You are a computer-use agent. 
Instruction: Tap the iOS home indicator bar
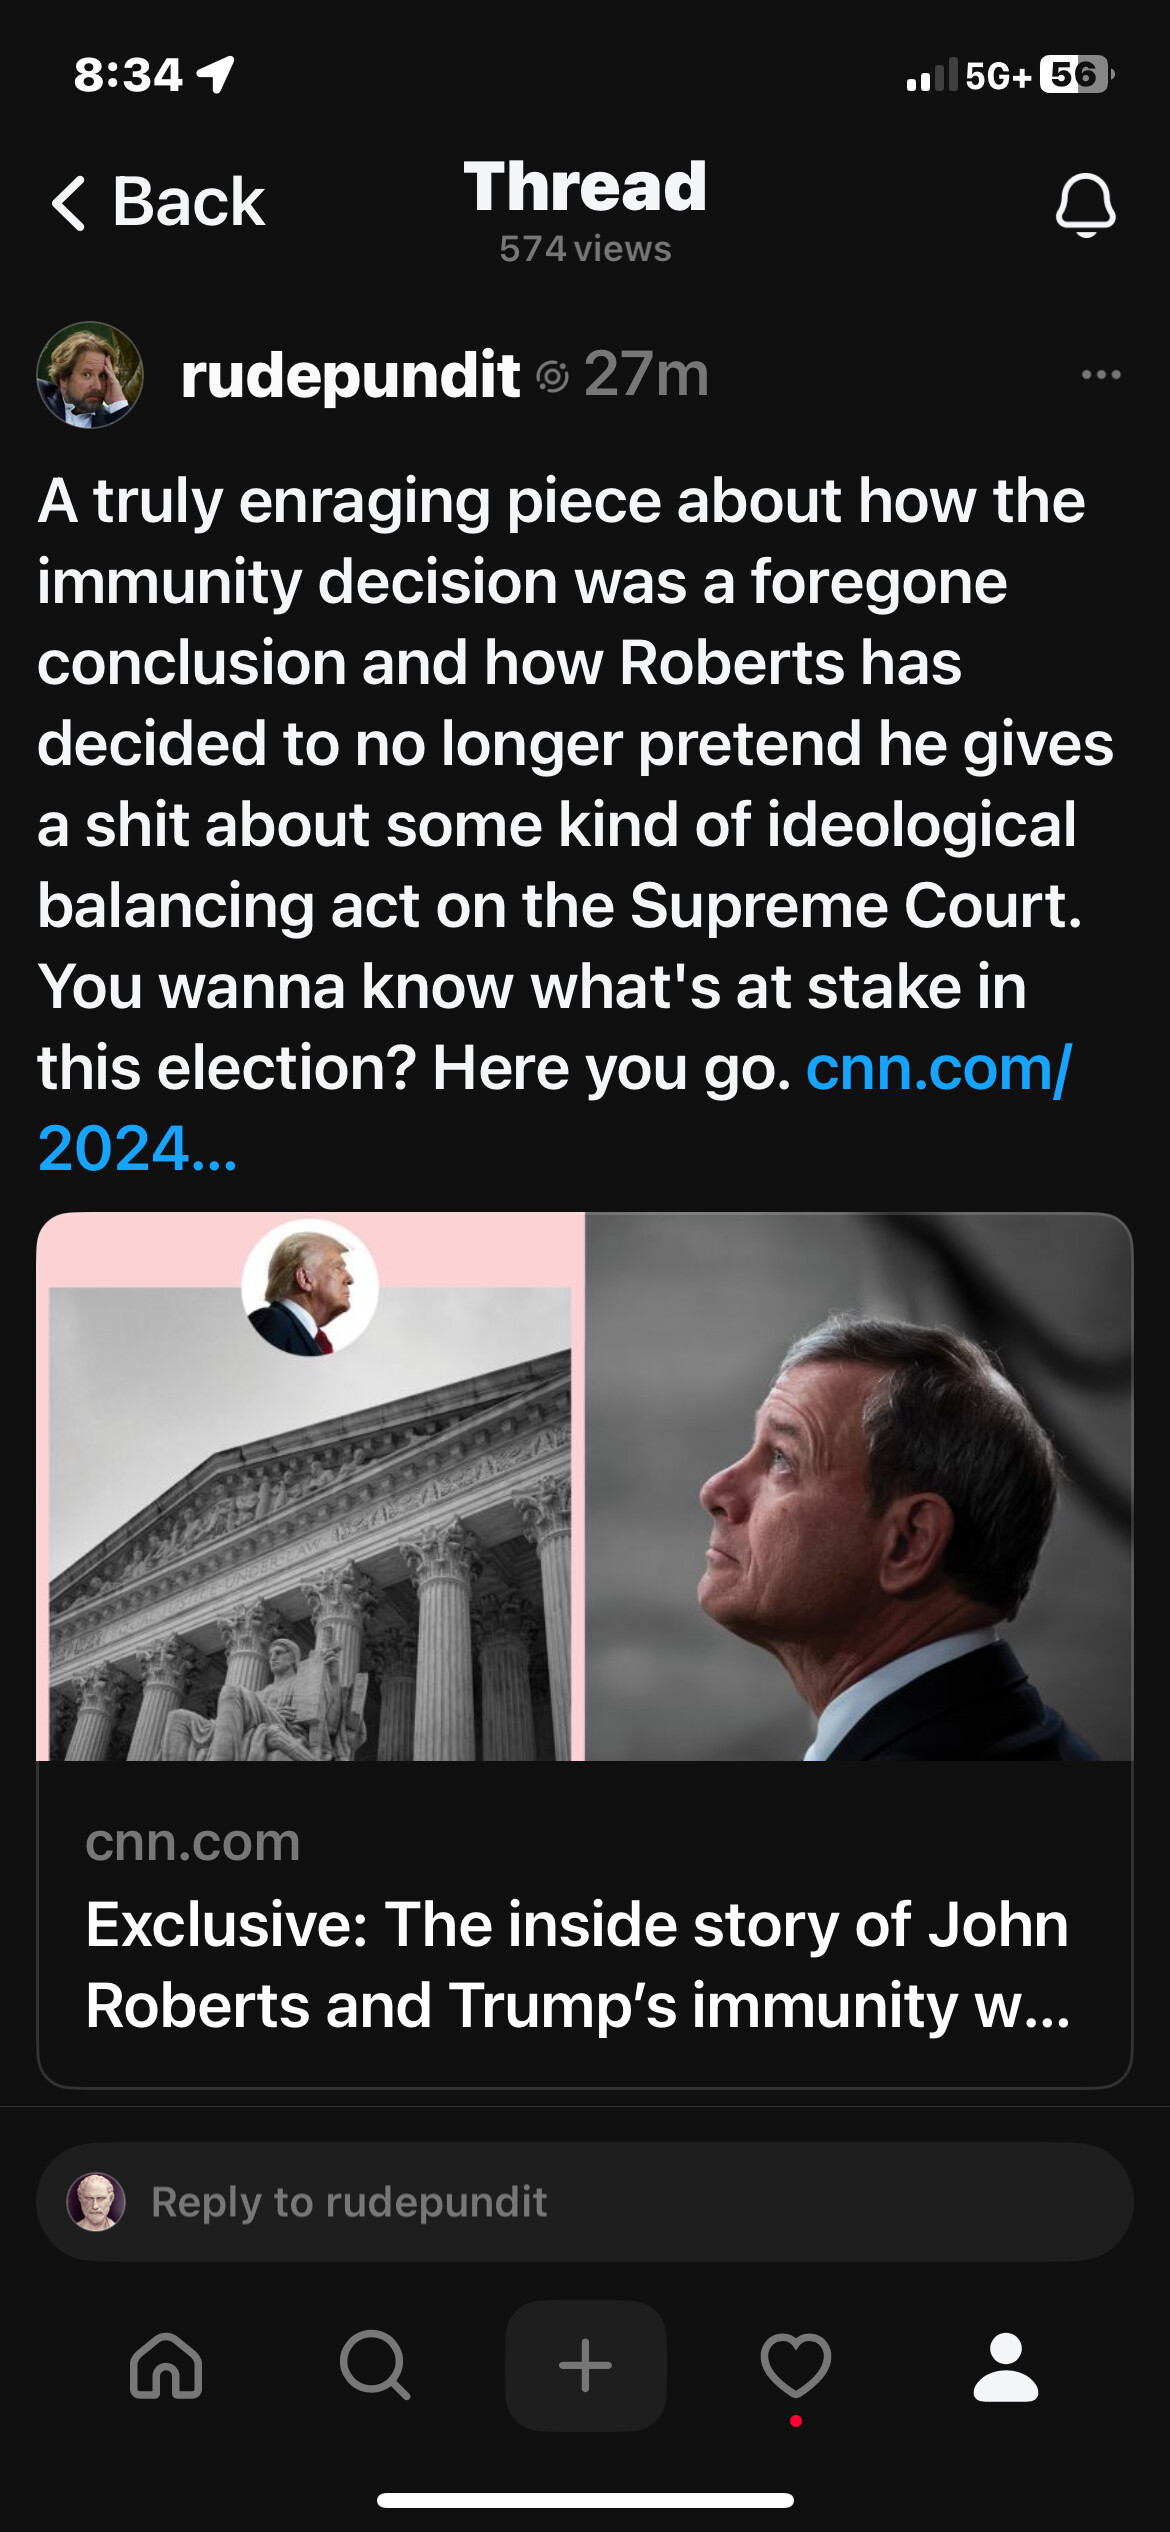[x=585, y=2500]
